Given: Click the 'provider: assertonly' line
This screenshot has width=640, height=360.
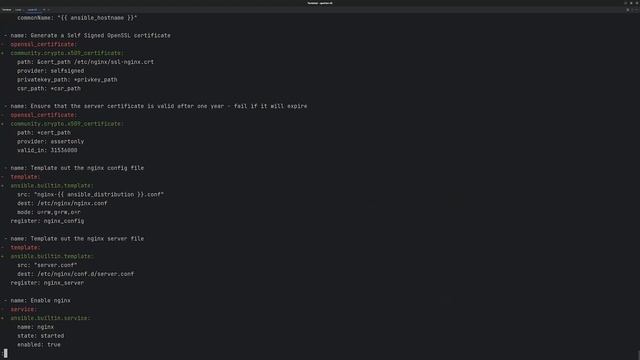Looking at the screenshot, I should (50, 142).
